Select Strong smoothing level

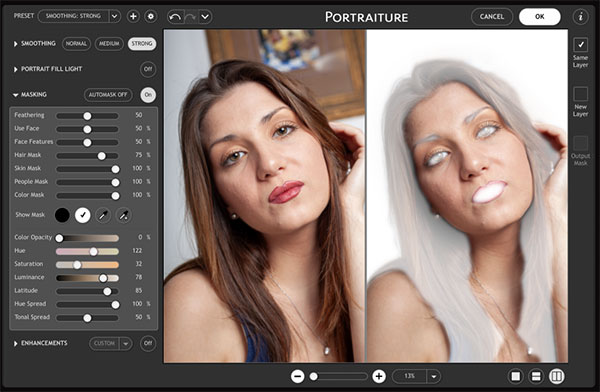pyautogui.click(x=142, y=44)
